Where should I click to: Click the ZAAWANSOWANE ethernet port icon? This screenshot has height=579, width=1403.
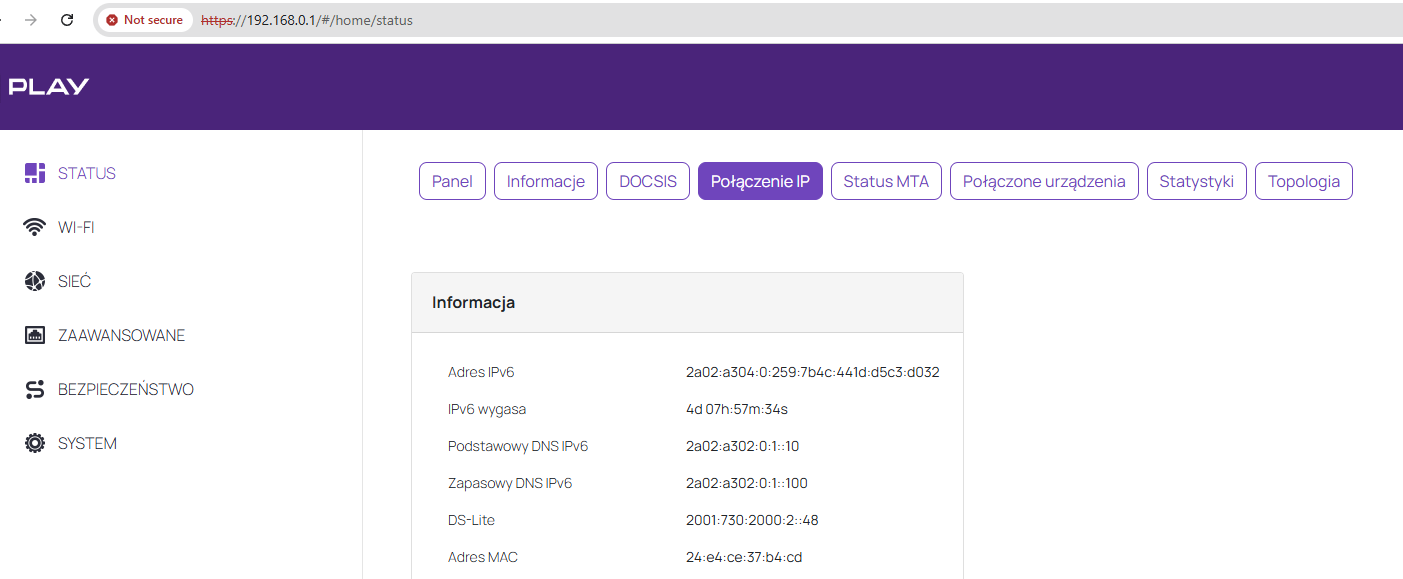tap(35, 336)
